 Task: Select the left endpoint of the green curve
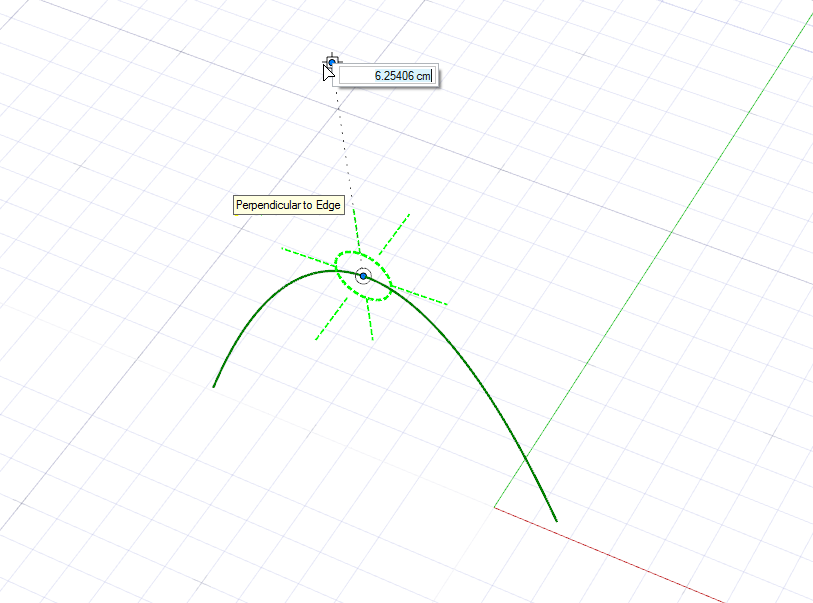point(214,386)
